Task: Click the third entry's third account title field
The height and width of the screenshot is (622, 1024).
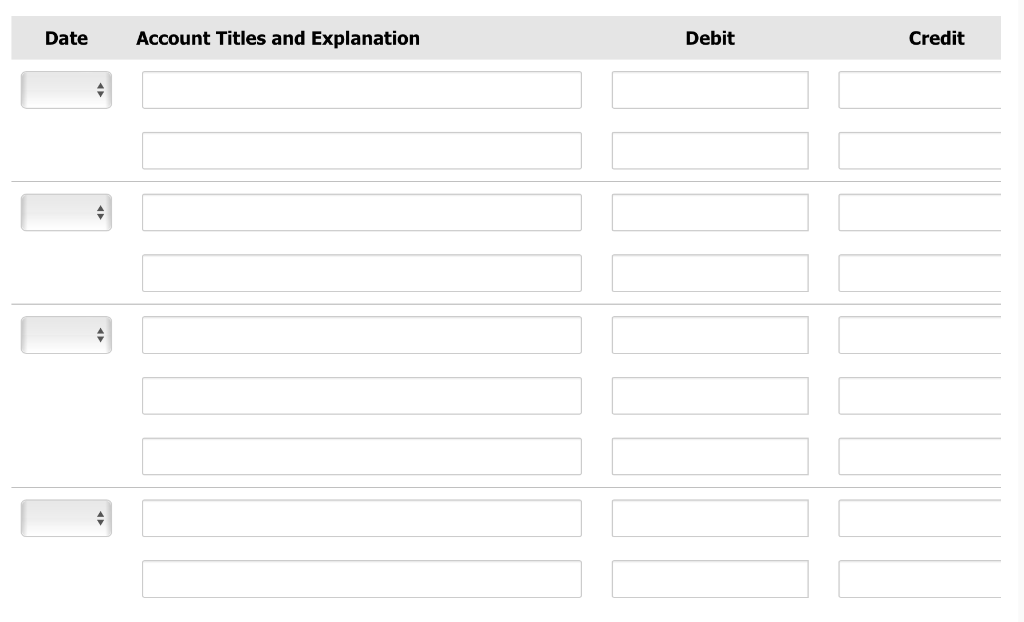Action: (x=361, y=456)
